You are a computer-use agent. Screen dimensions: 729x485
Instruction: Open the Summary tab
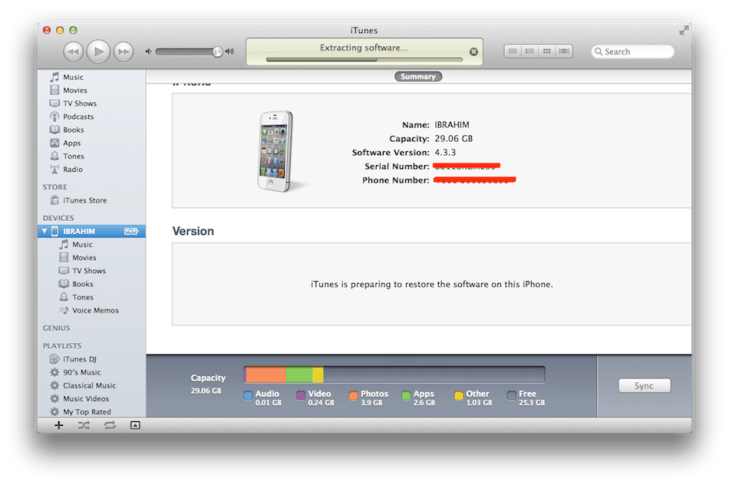point(417,77)
